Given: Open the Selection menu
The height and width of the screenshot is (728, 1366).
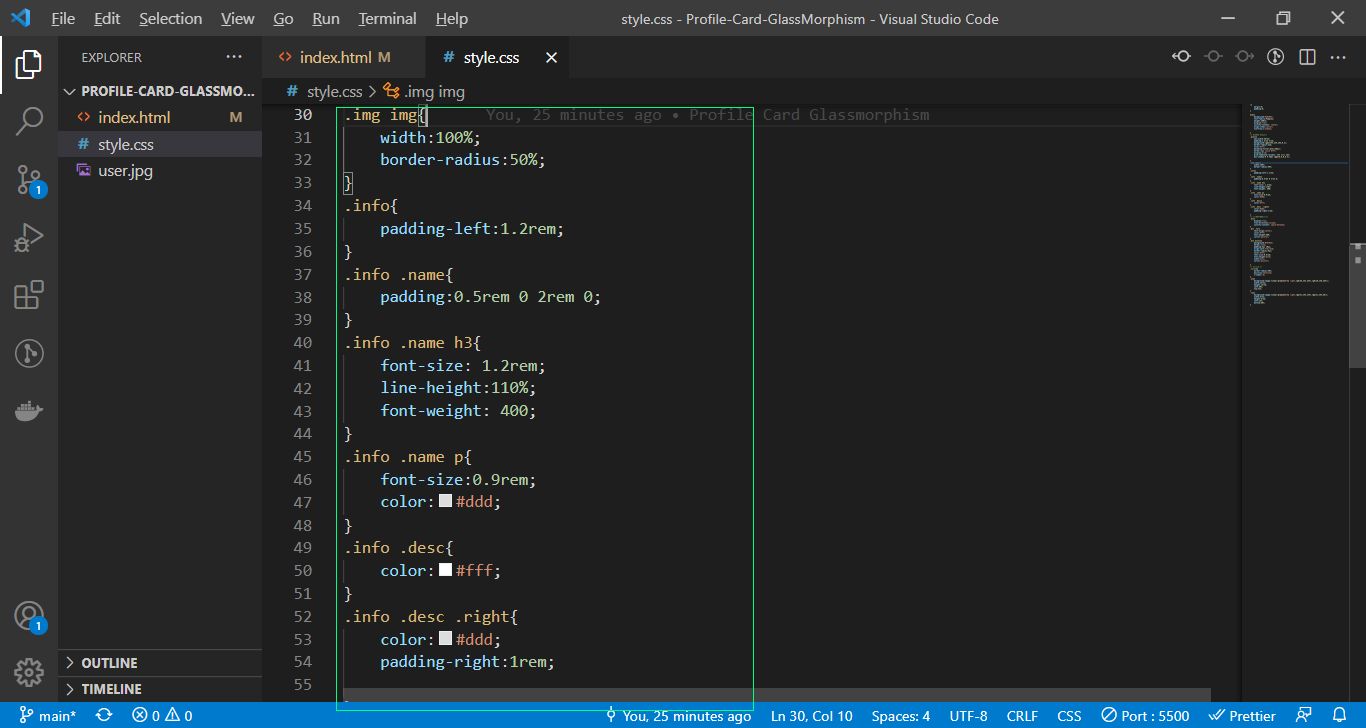Looking at the screenshot, I should pyautogui.click(x=170, y=19).
